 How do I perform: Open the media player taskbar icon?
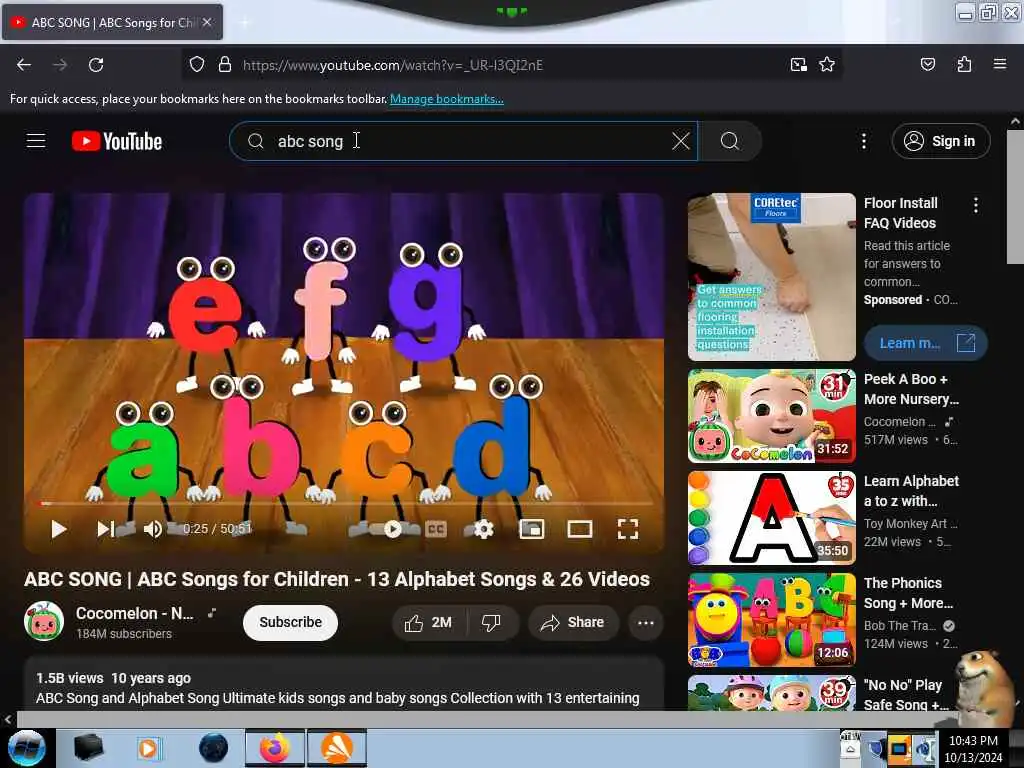click(x=148, y=748)
